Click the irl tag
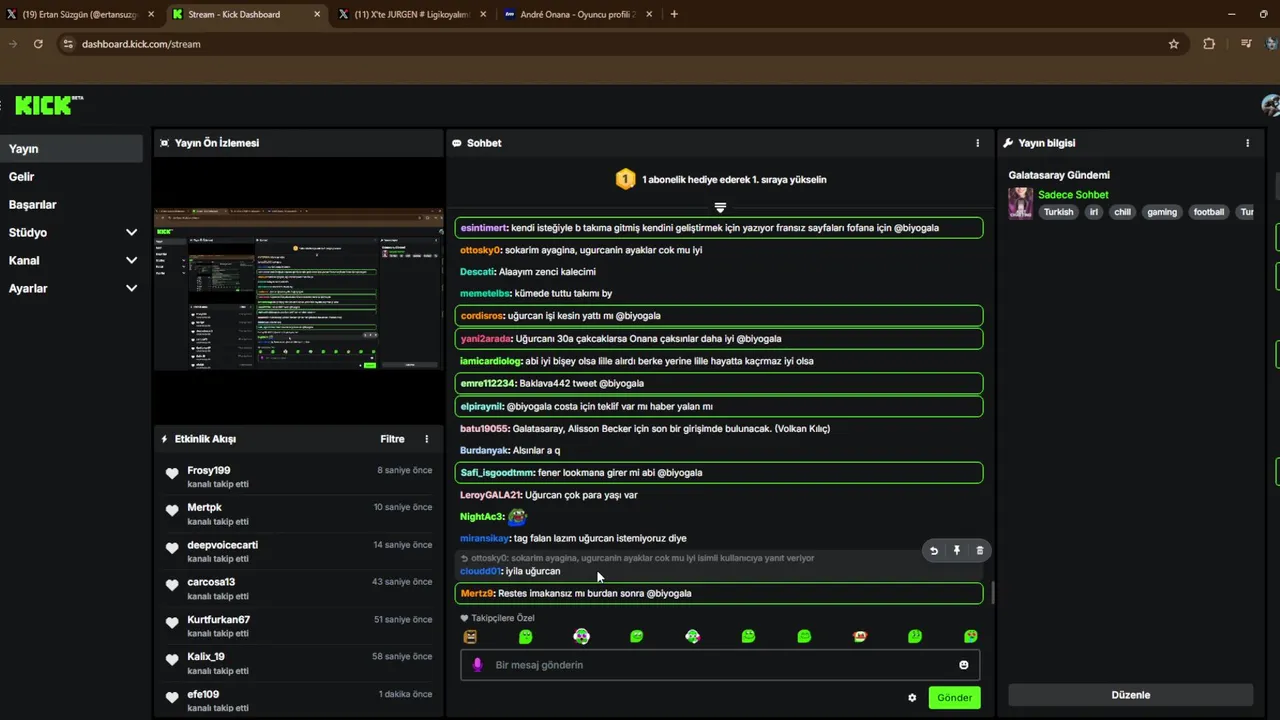The image size is (1280, 720). click(x=1094, y=212)
